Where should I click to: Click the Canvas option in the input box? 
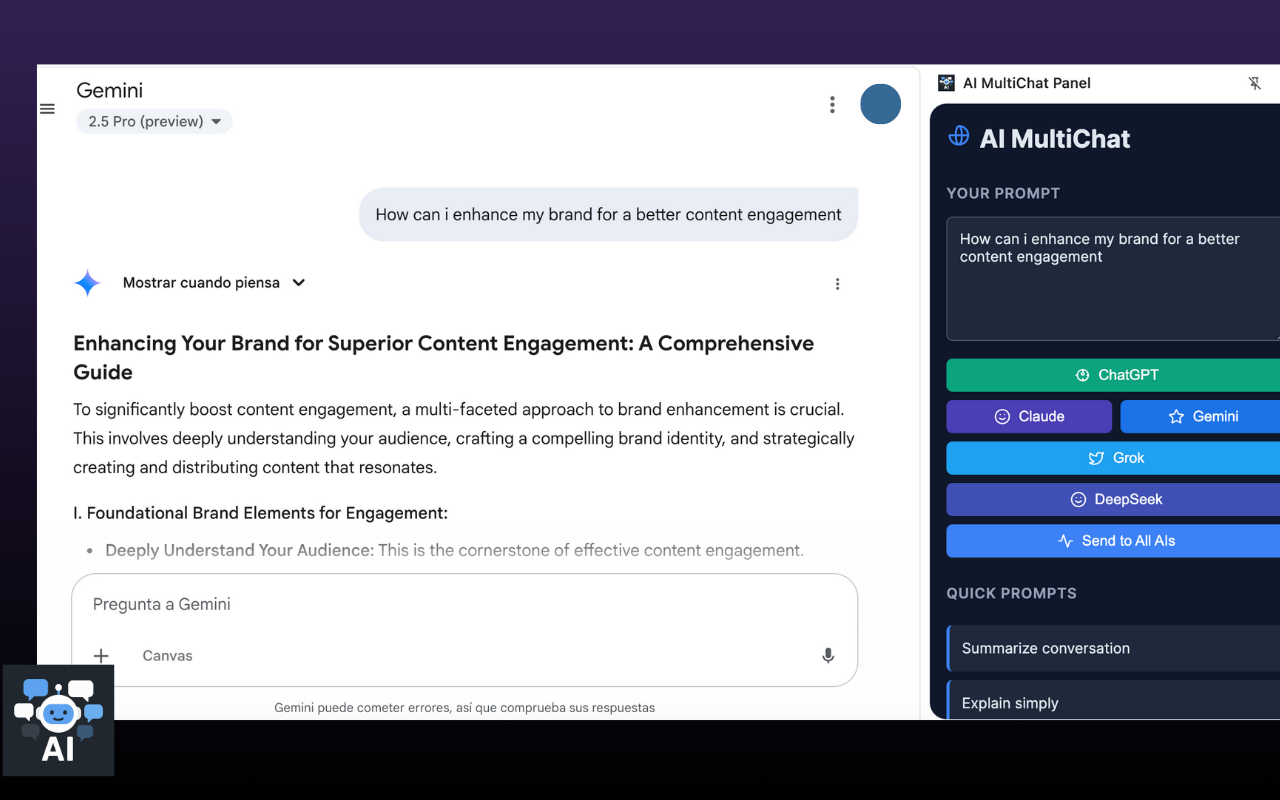tap(167, 656)
